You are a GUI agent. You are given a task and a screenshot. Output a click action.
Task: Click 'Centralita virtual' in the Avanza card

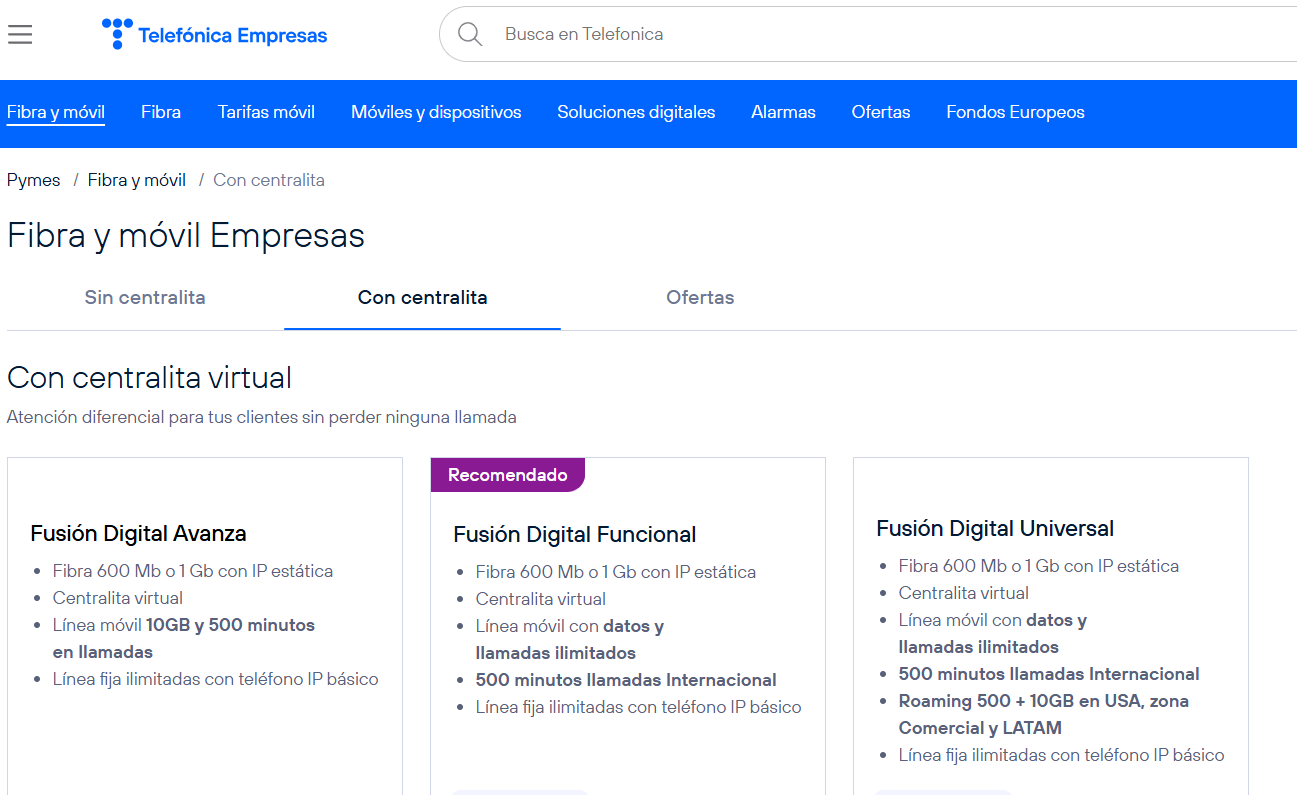click(x=118, y=598)
